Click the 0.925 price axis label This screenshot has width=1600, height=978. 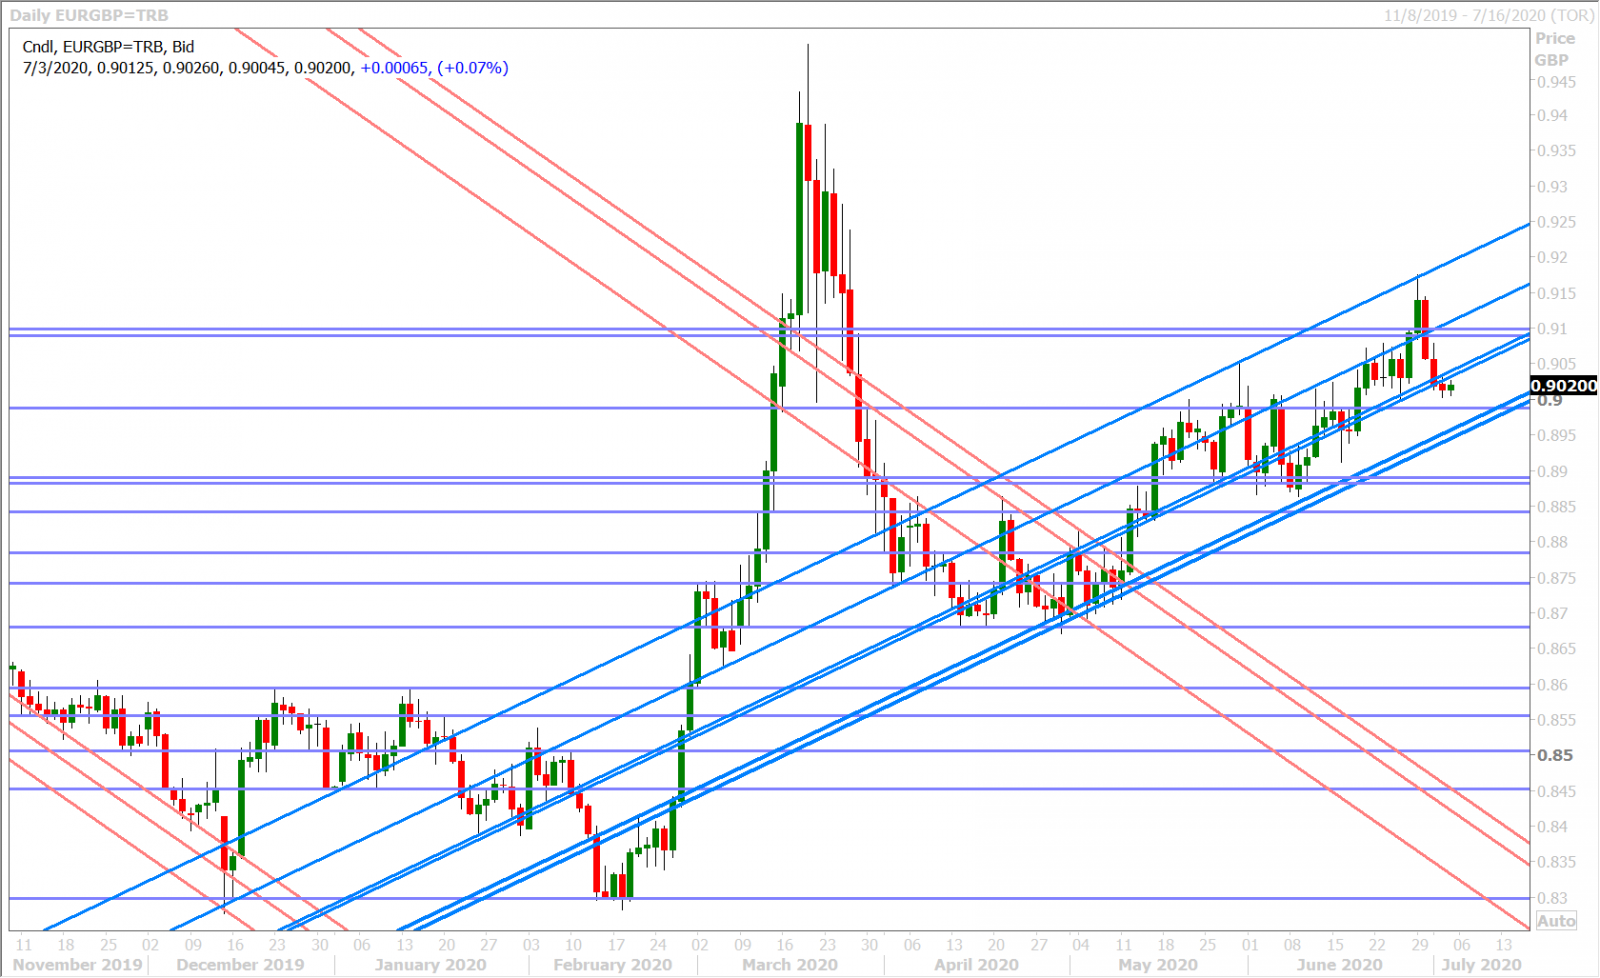1556,222
